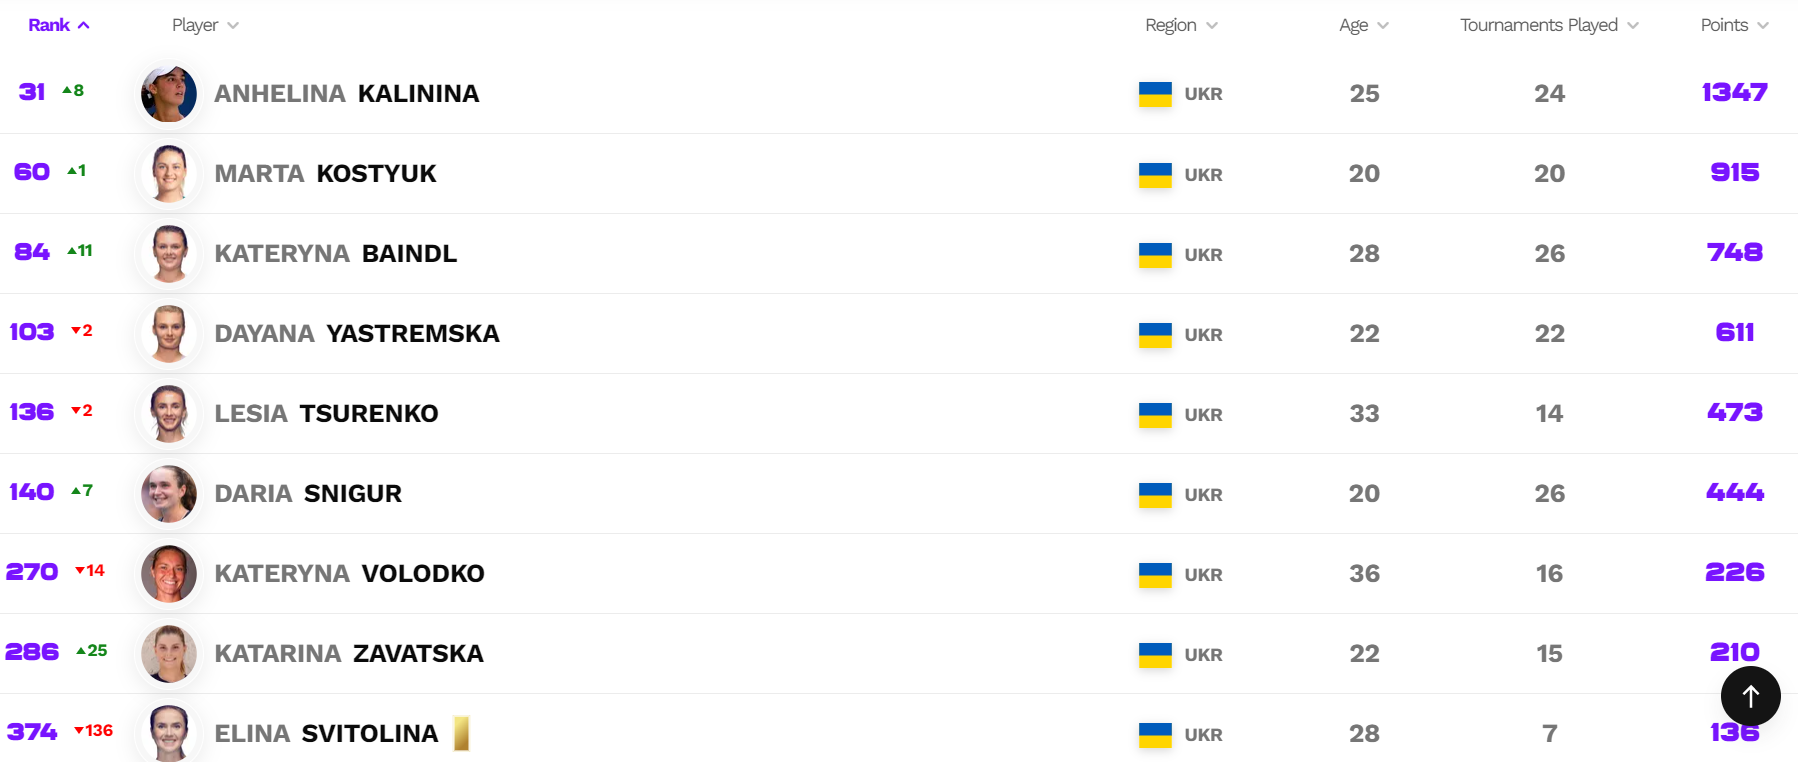Viewport: 1798px width, 762px height.
Task: Click Katarina Zavatska's name
Action: (348, 654)
